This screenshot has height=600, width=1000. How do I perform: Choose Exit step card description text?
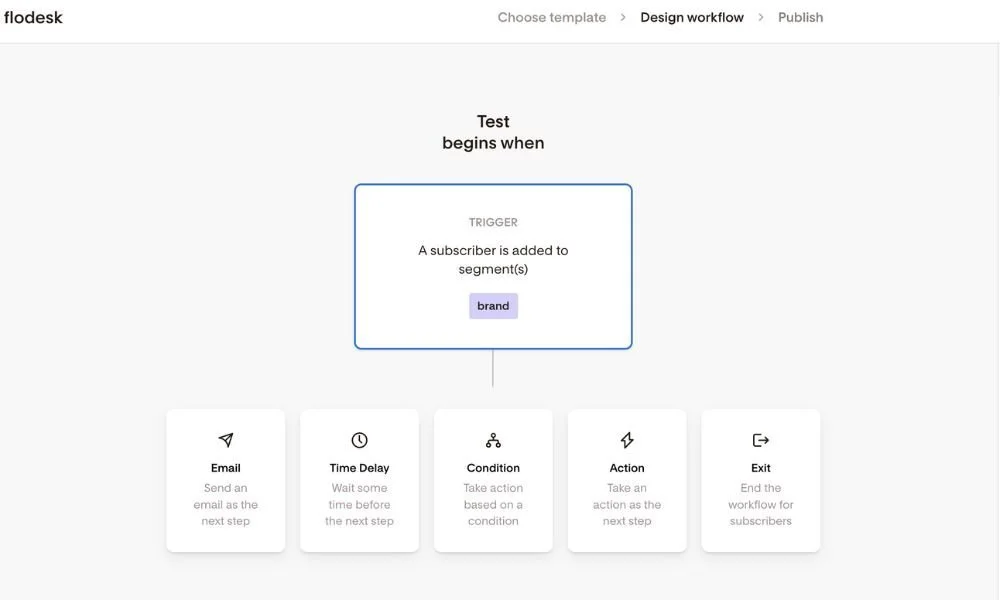(761, 504)
